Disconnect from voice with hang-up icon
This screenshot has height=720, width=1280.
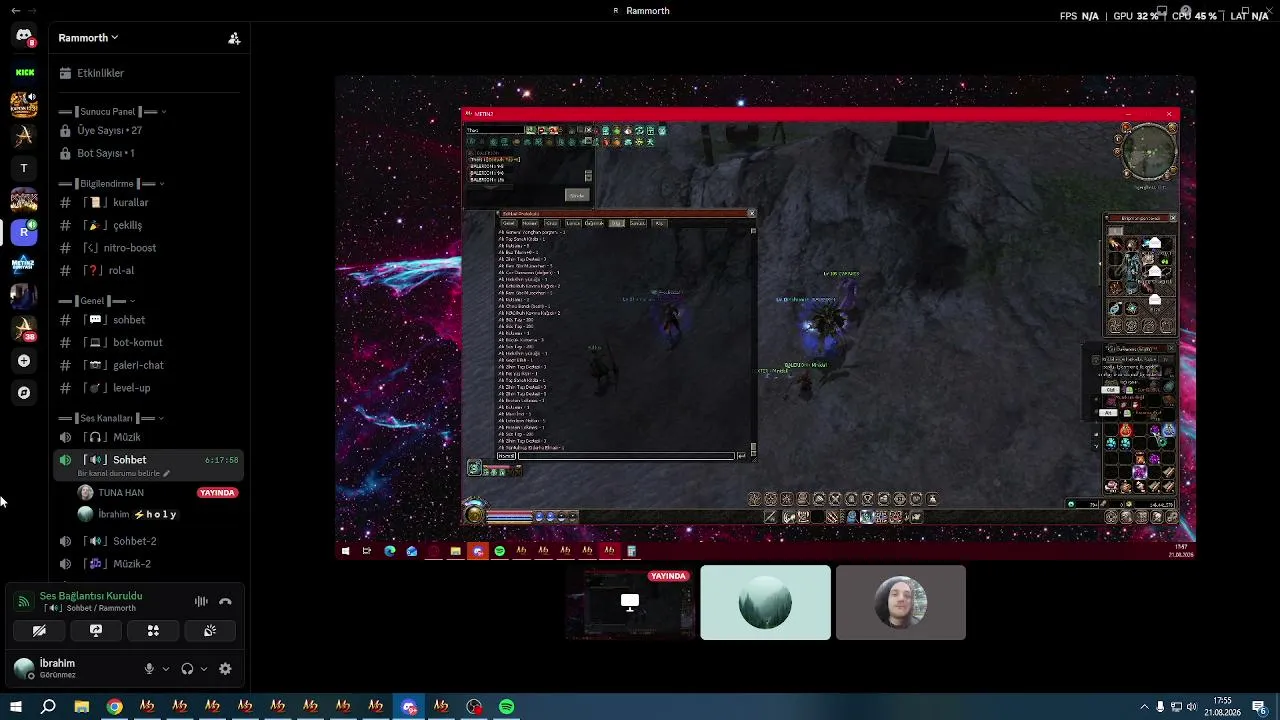[x=225, y=601]
